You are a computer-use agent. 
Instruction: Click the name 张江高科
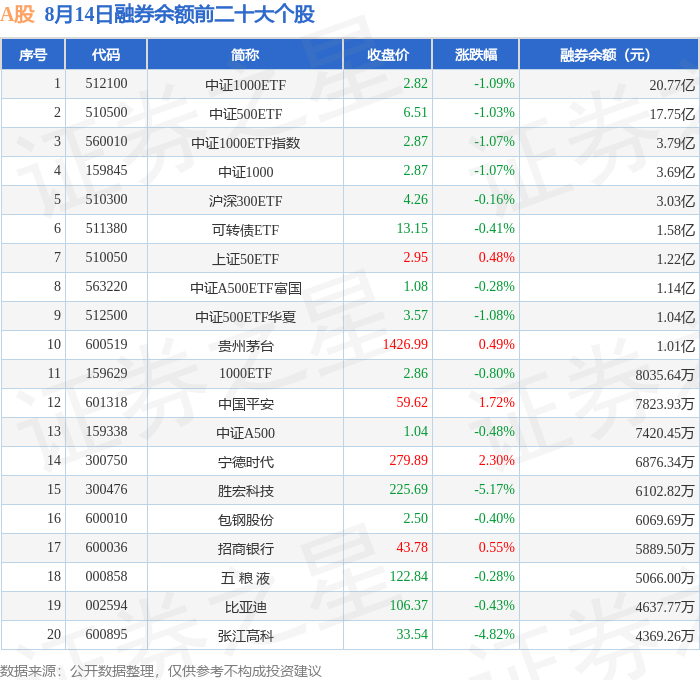click(246, 636)
